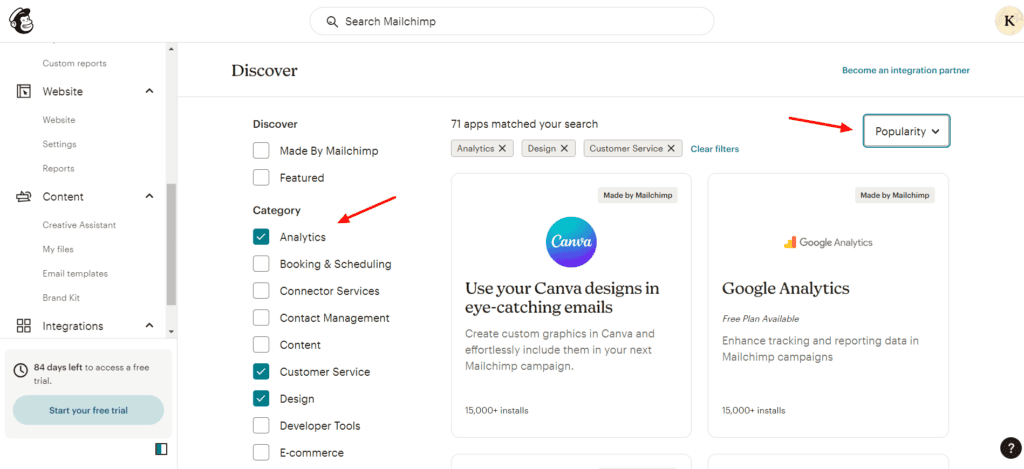1024x469 pixels.
Task: Open the Canva designs integration title
Action: click(x=562, y=298)
